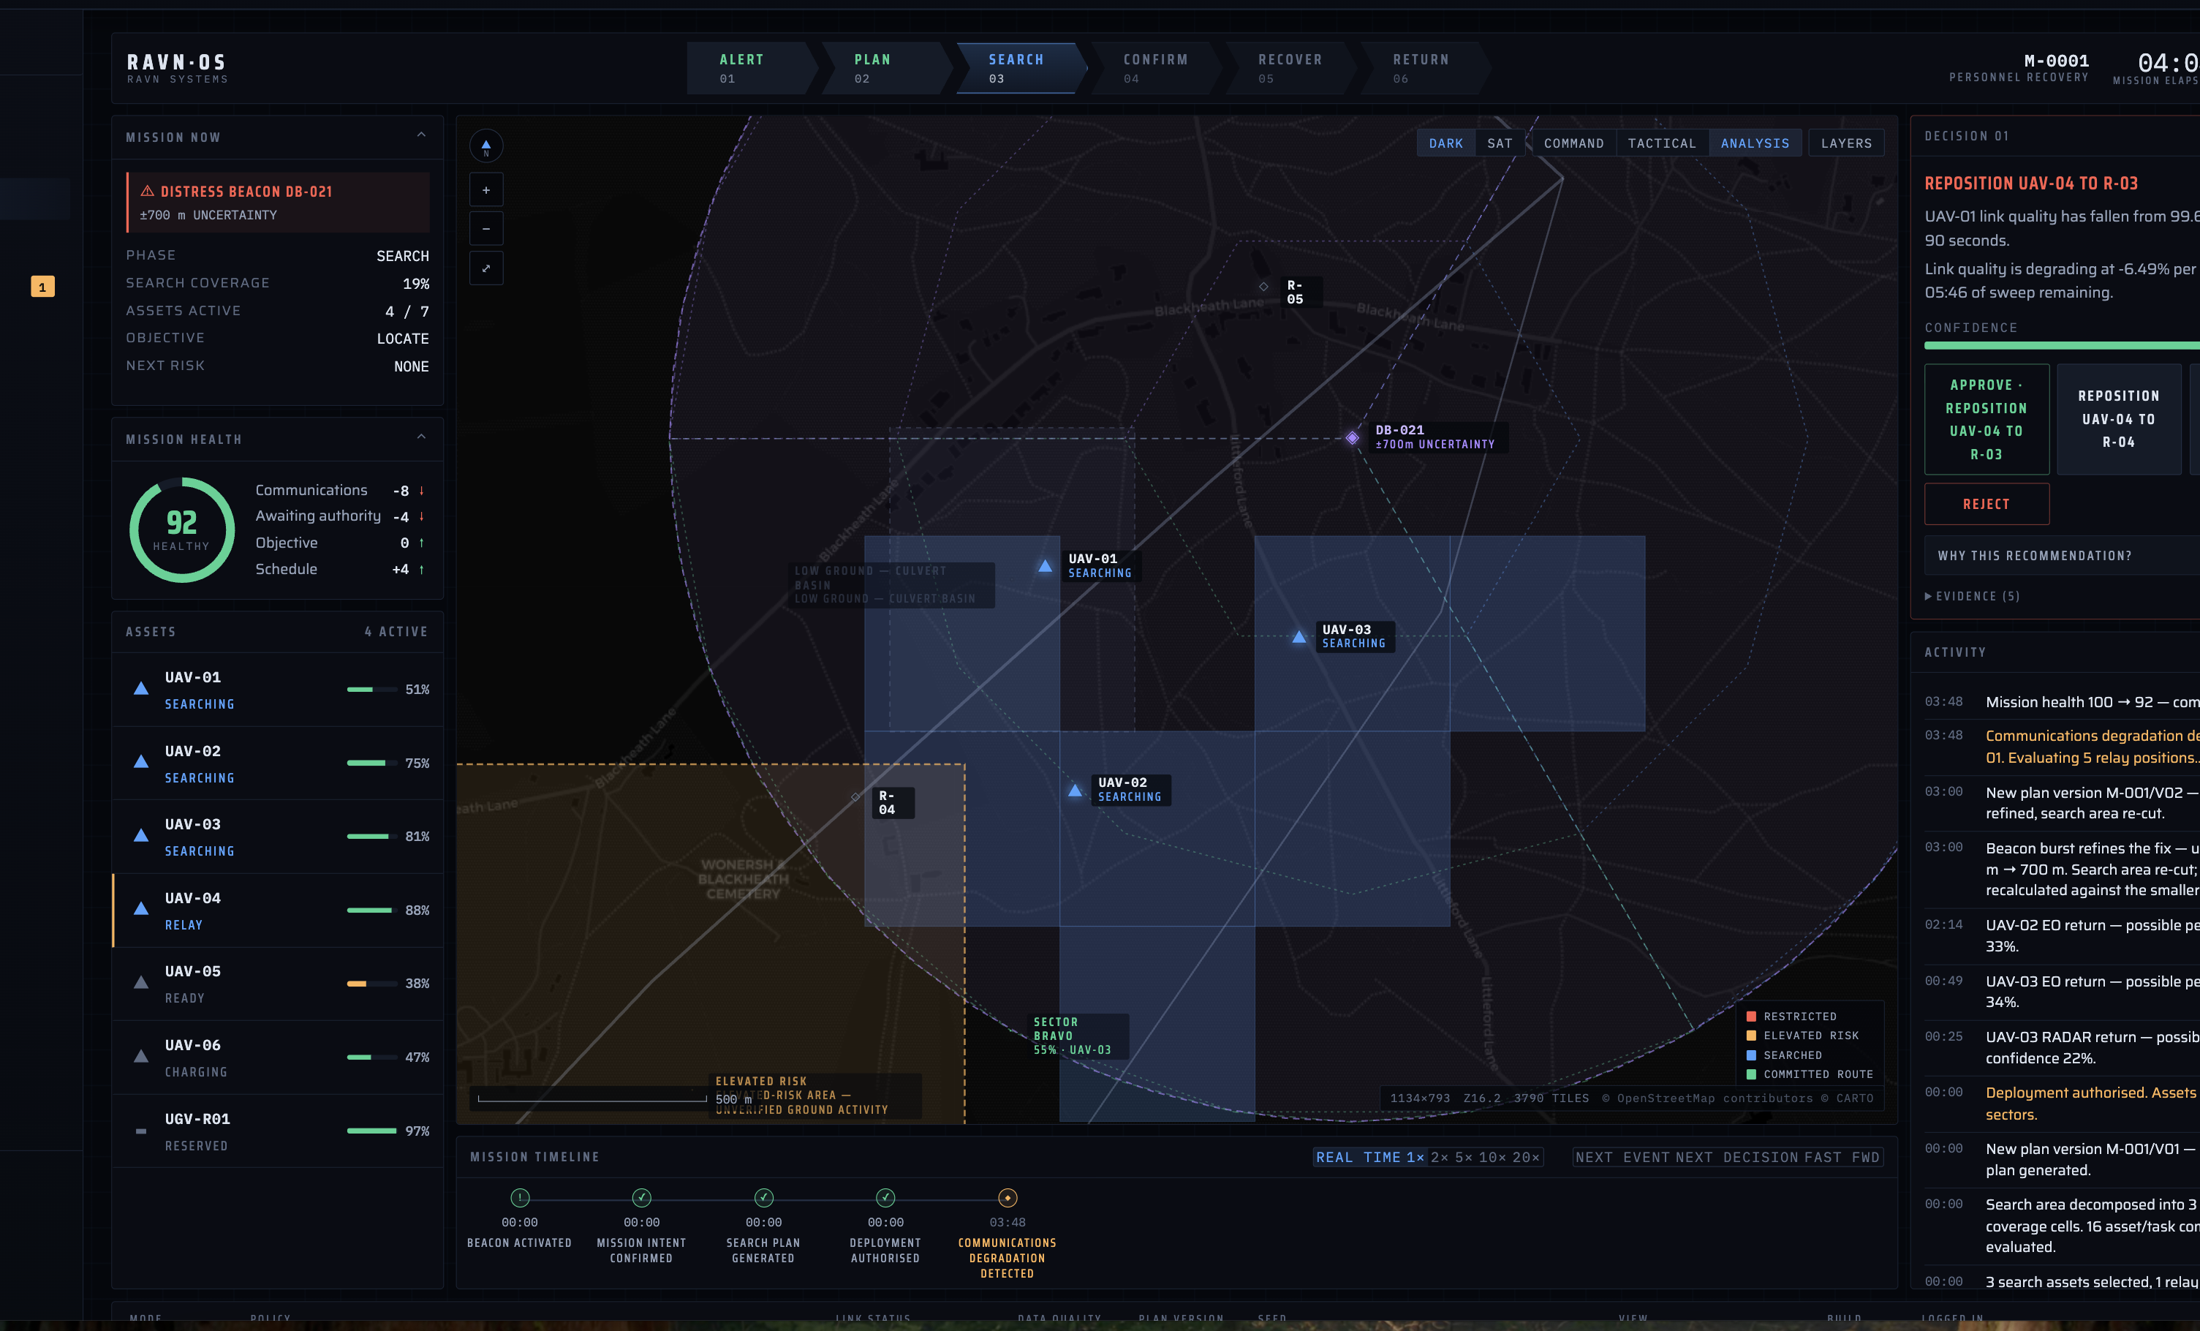Image resolution: width=2200 pixels, height=1331 pixels.
Task: Click the north compass icon on map
Action: (x=486, y=146)
